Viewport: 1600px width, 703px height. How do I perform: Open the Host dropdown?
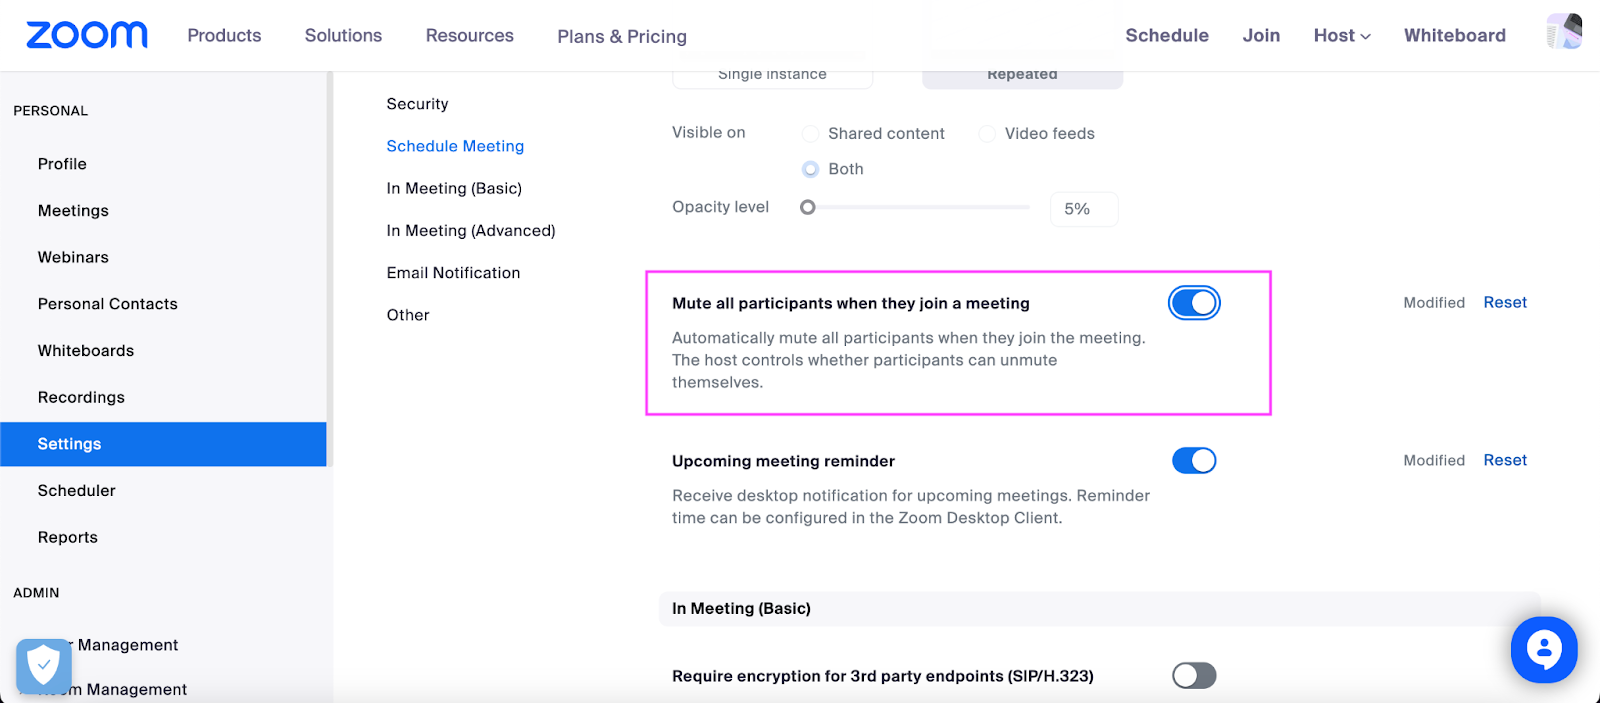point(1341,35)
